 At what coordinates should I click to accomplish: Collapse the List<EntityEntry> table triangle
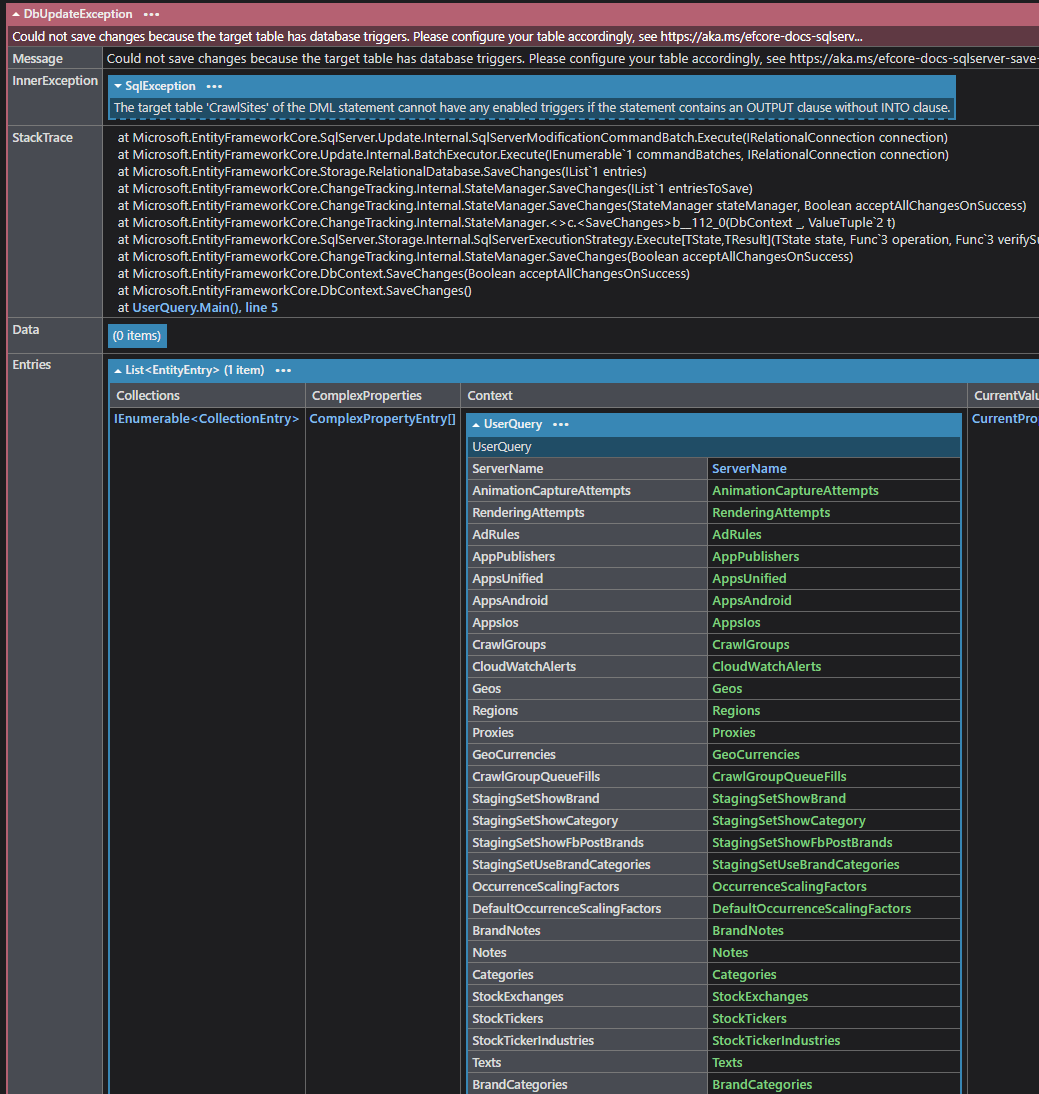pos(118,370)
